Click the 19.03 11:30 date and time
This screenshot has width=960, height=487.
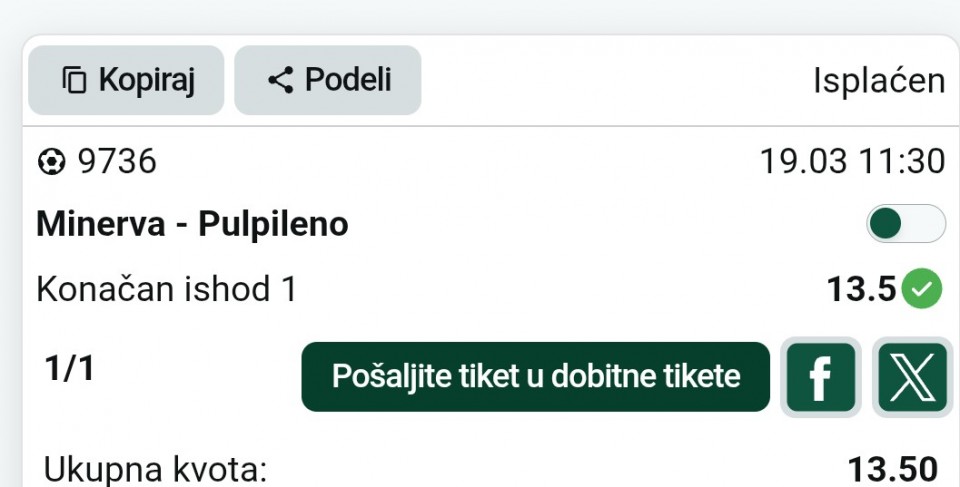pos(852,161)
